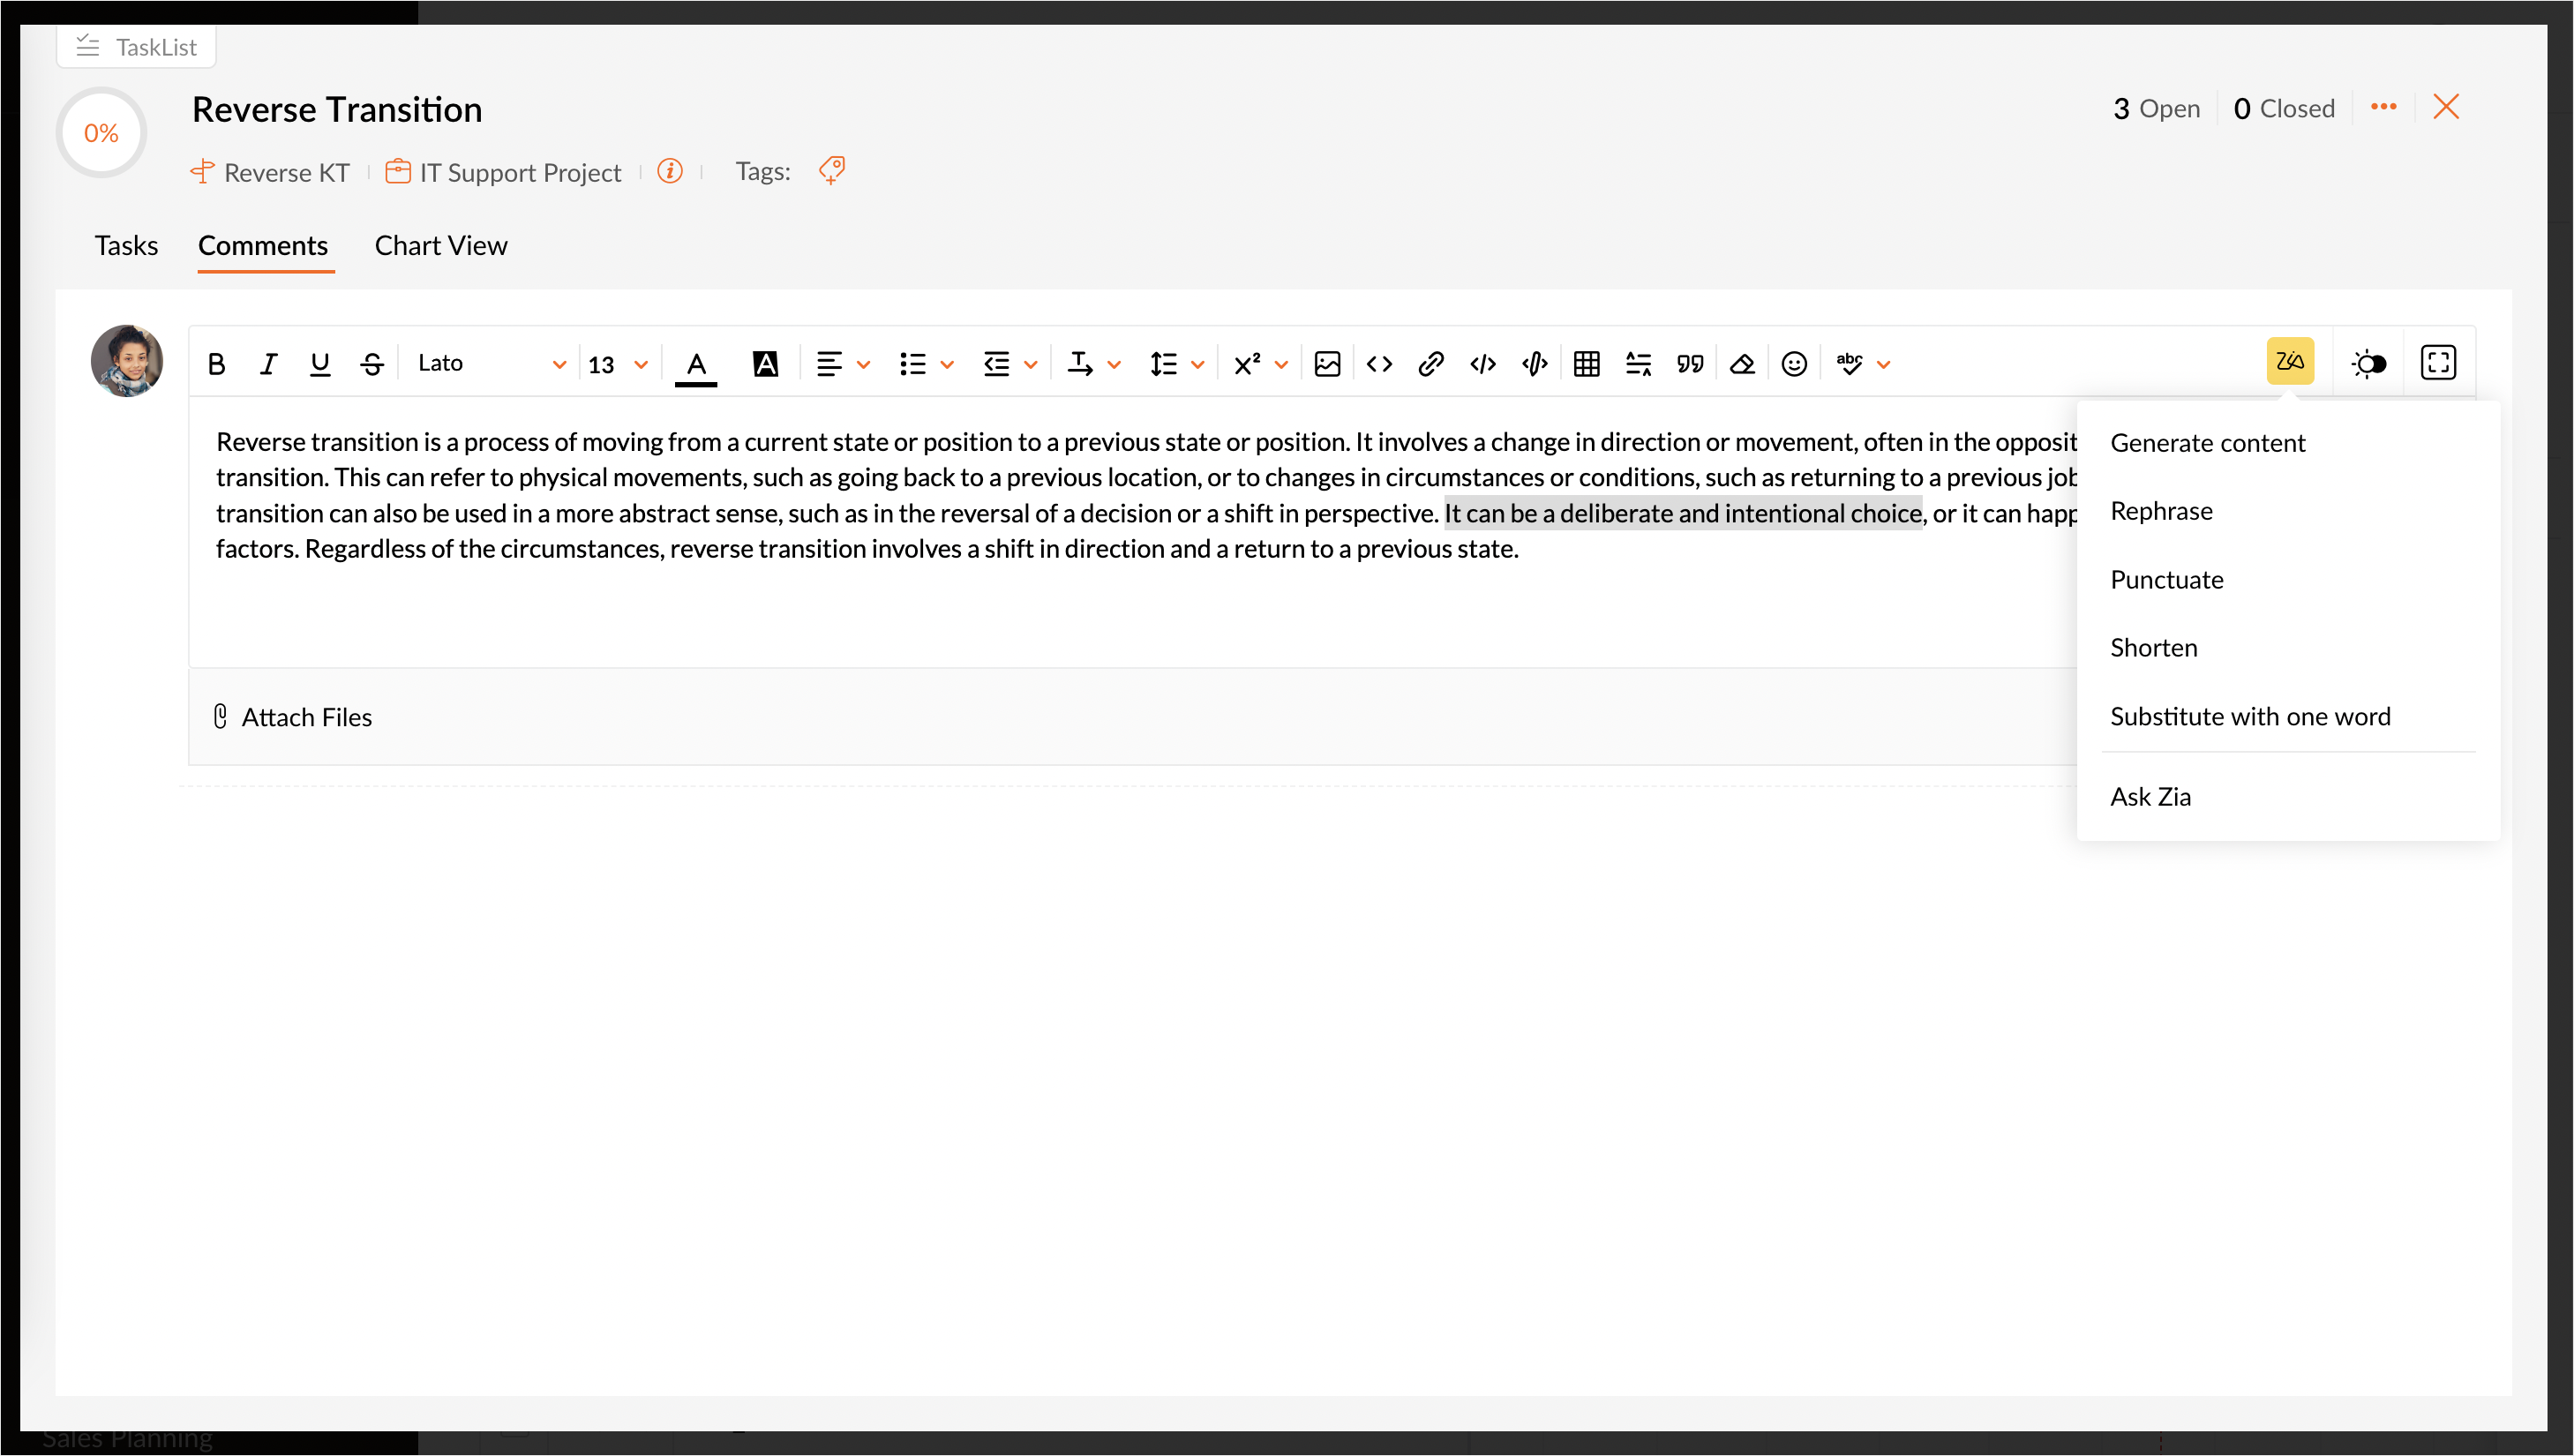
Task: Click the add tag icon next to Tags
Action: 831,171
